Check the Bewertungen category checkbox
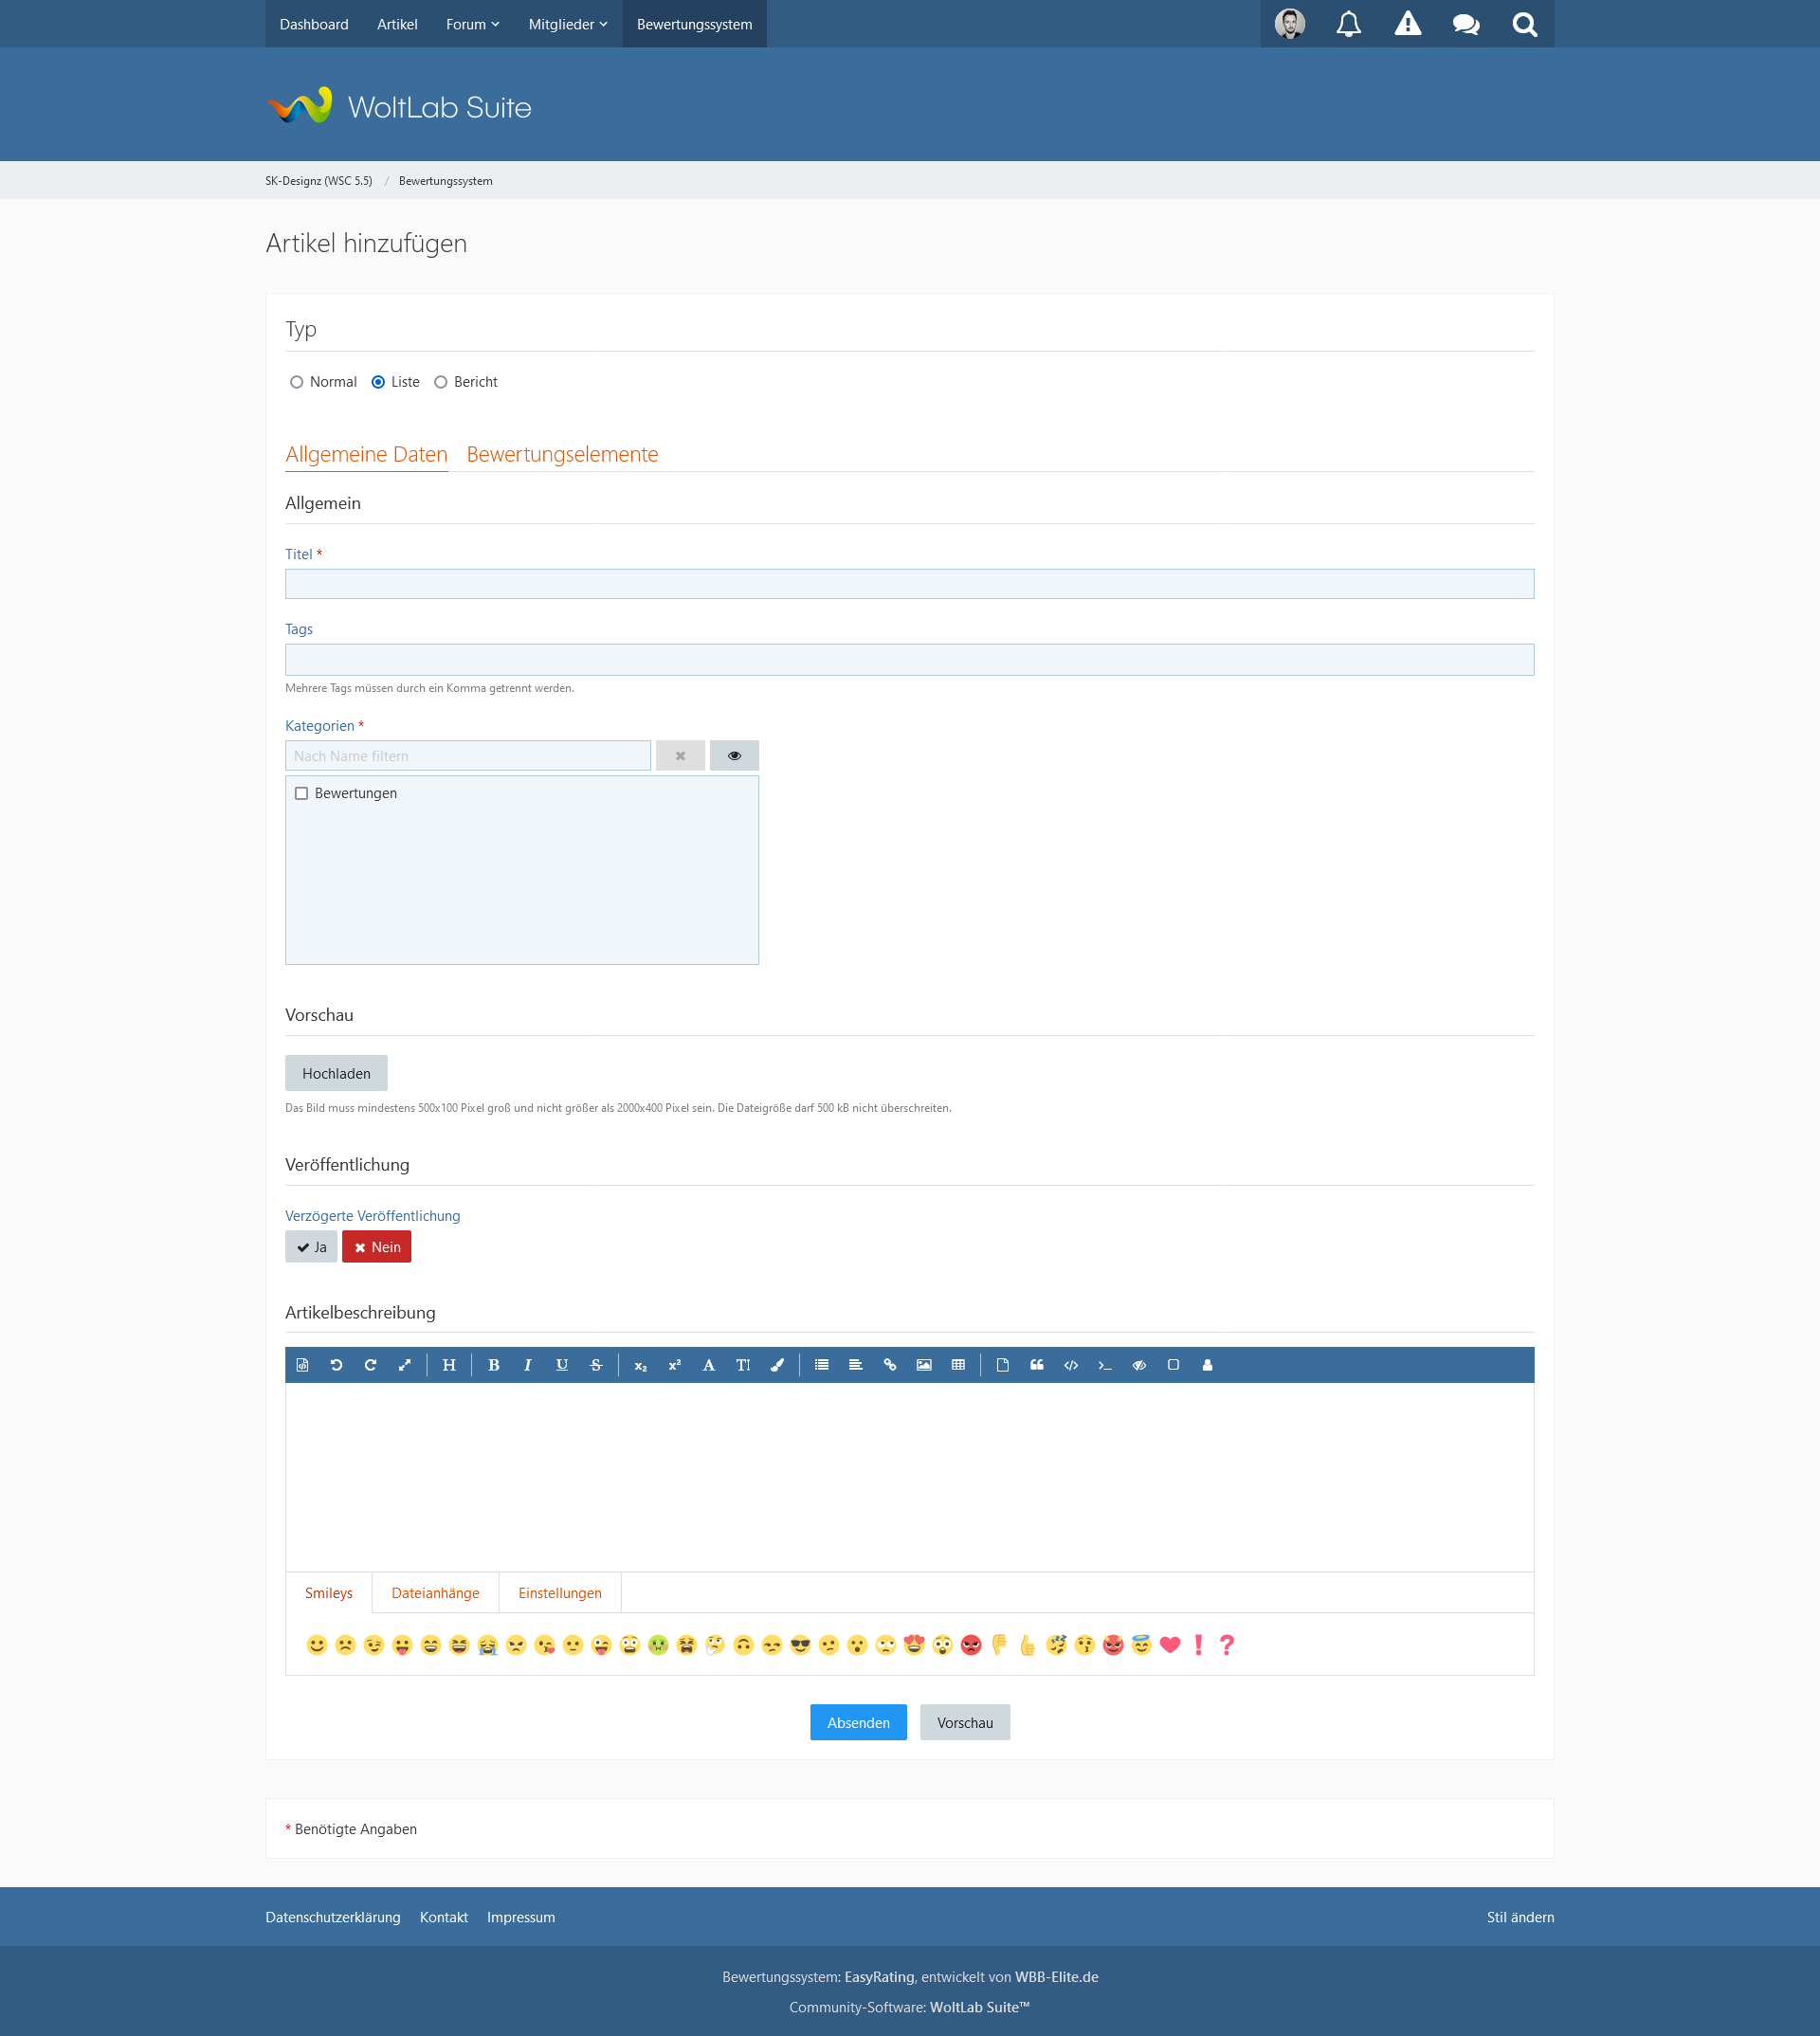Image resolution: width=1820 pixels, height=2036 pixels. [x=302, y=793]
